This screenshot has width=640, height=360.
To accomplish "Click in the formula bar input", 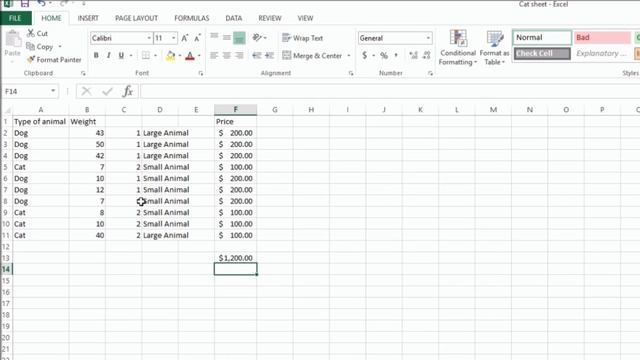I will click(x=390, y=91).
